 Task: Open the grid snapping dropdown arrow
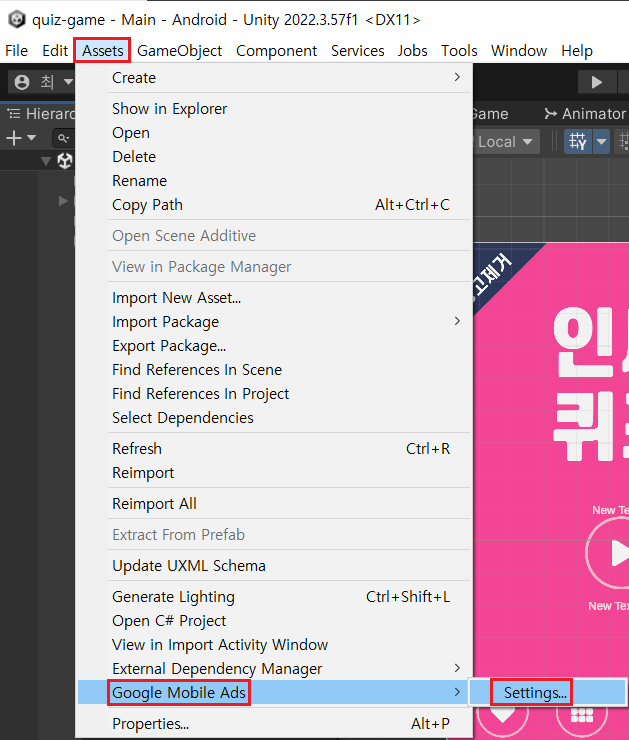pos(601,141)
